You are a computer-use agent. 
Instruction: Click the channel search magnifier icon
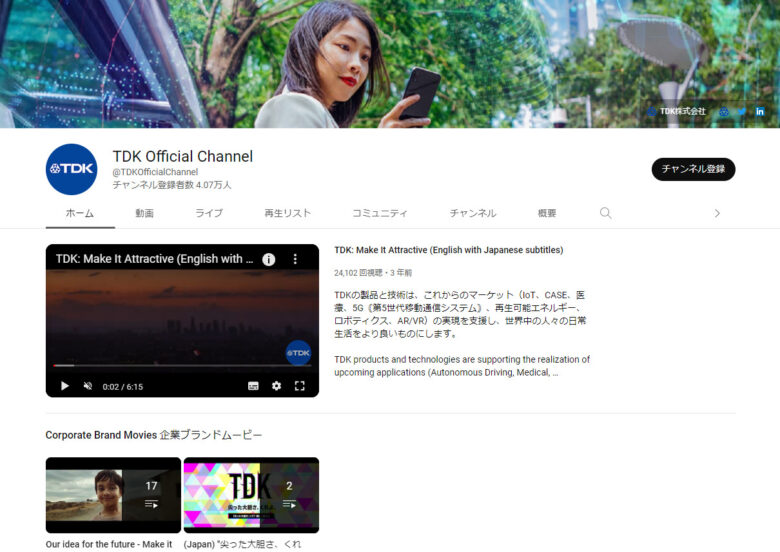(605, 213)
